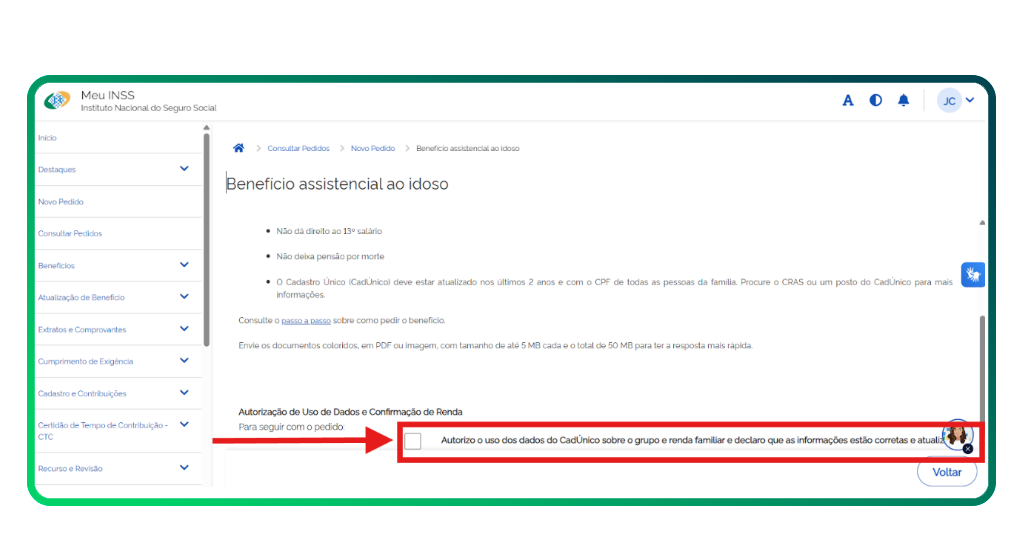Expand the Benefícios sidebar section
1024x536 pixels.
184,264
